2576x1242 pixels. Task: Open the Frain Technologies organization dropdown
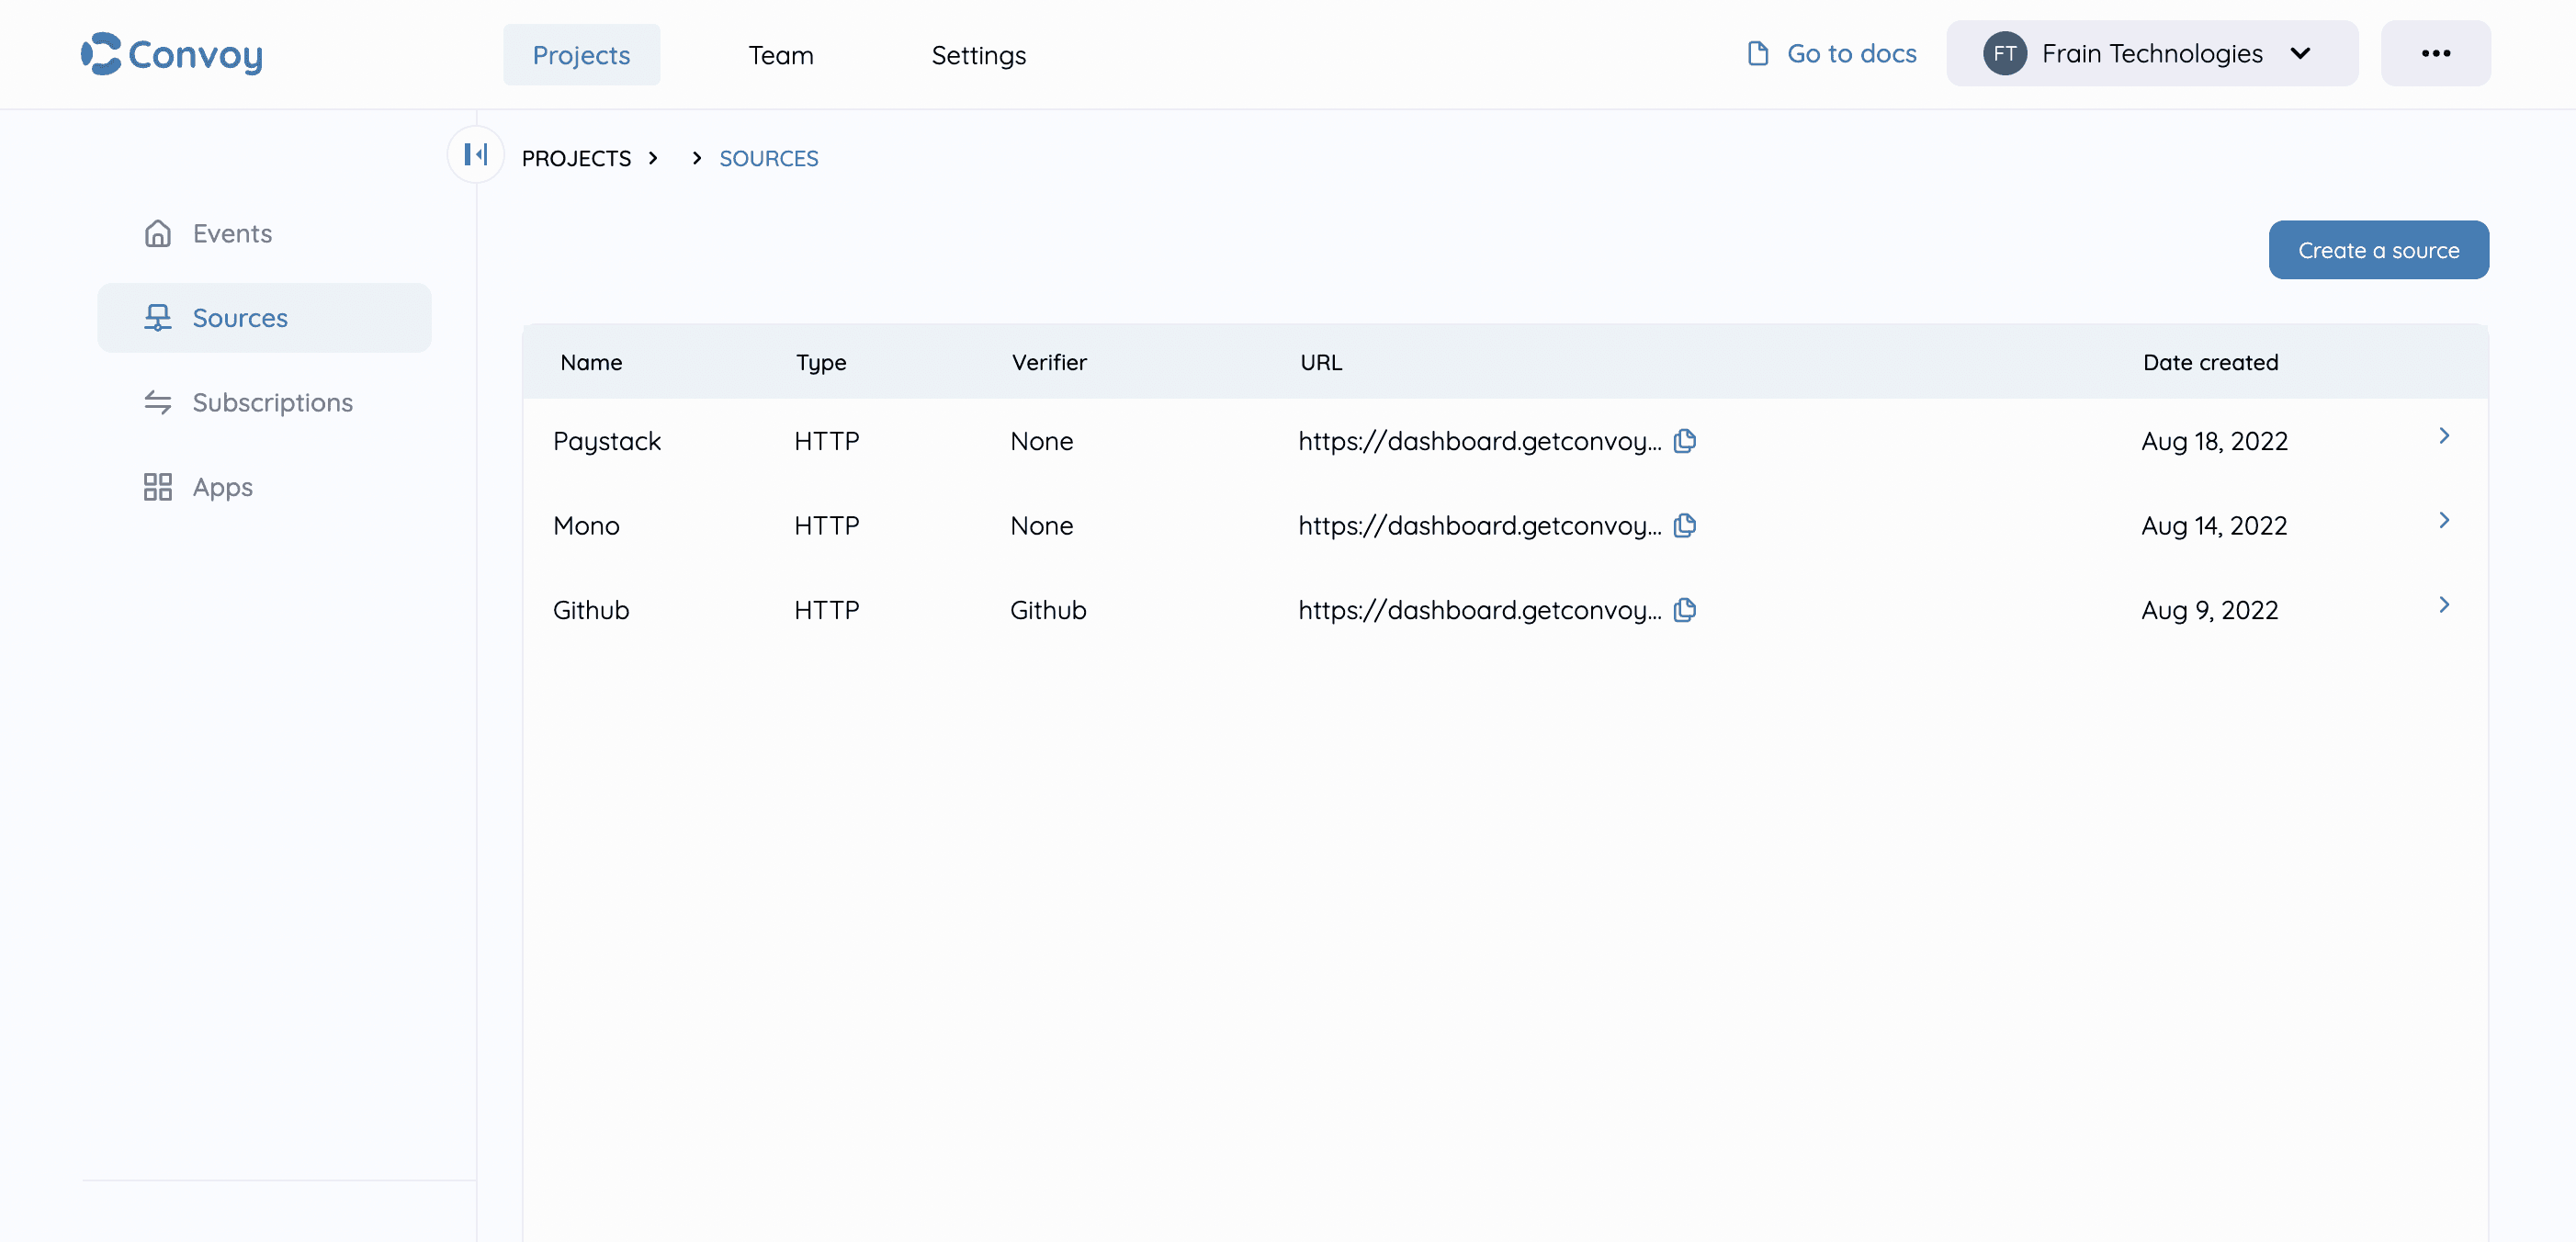(2300, 53)
